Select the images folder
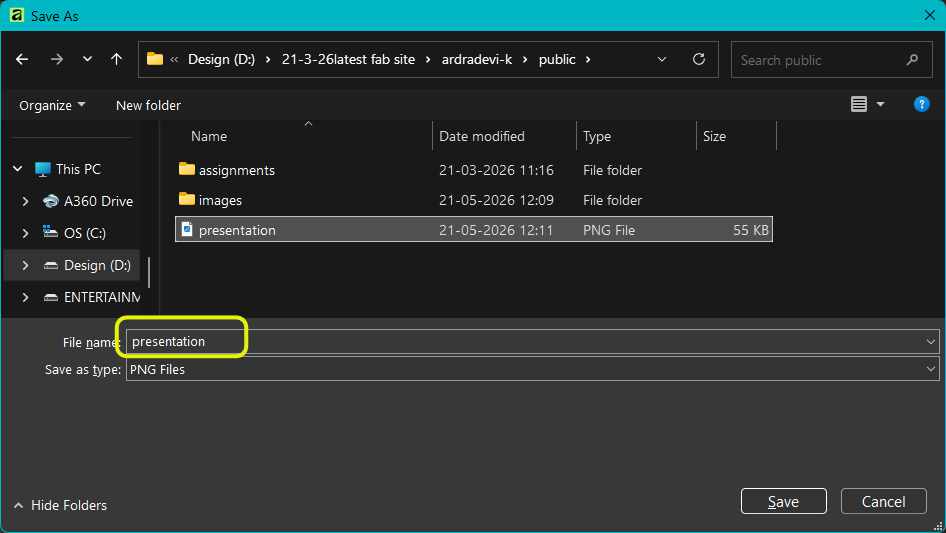 [474, 200]
